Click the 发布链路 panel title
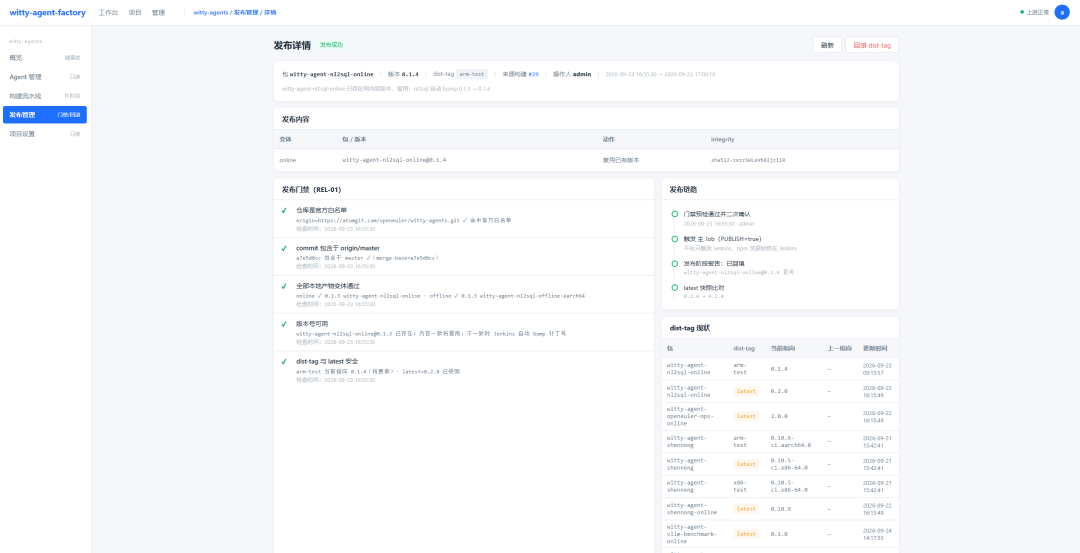The height and width of the screenshot is (553, 1080). pyautogui.click(x=683, y=189)
